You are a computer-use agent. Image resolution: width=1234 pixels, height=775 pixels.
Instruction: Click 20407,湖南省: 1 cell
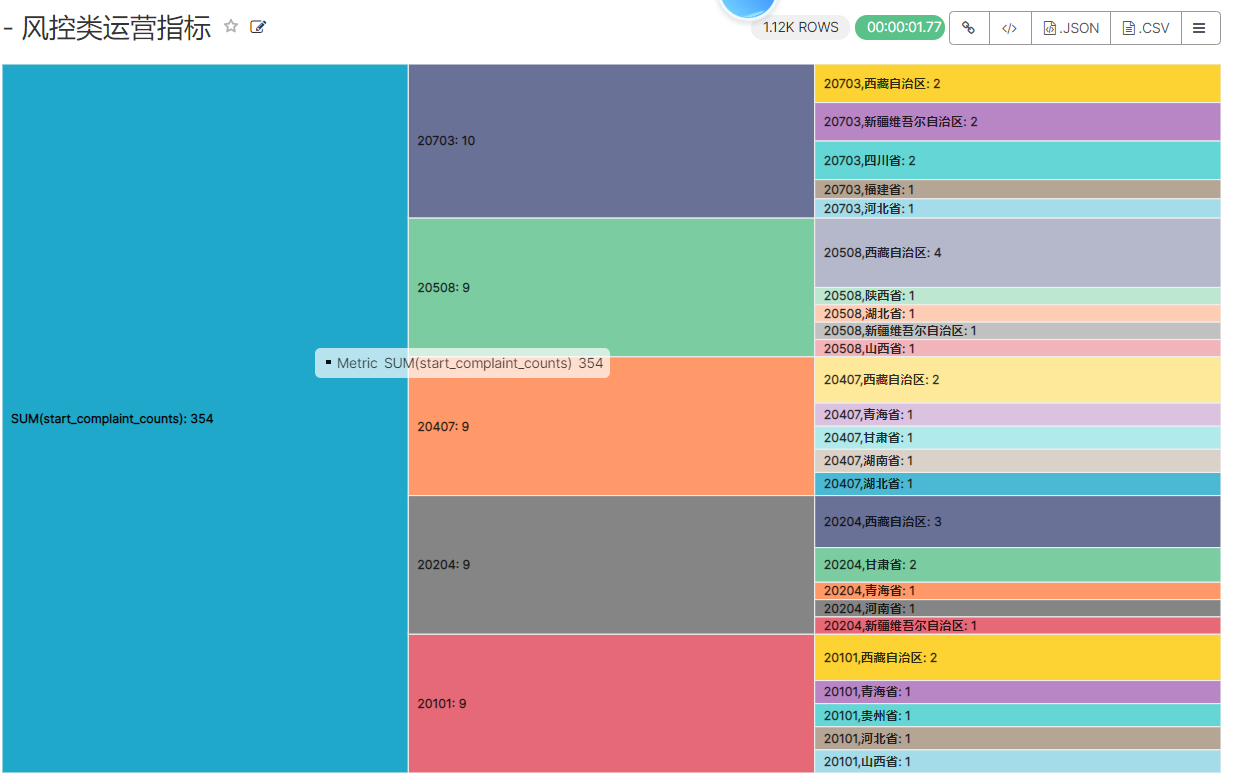click(x=1018, y=461)
